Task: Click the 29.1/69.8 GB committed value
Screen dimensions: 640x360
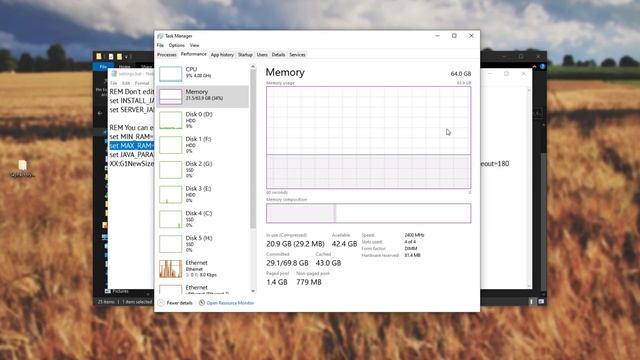Action: pos(287,263)
